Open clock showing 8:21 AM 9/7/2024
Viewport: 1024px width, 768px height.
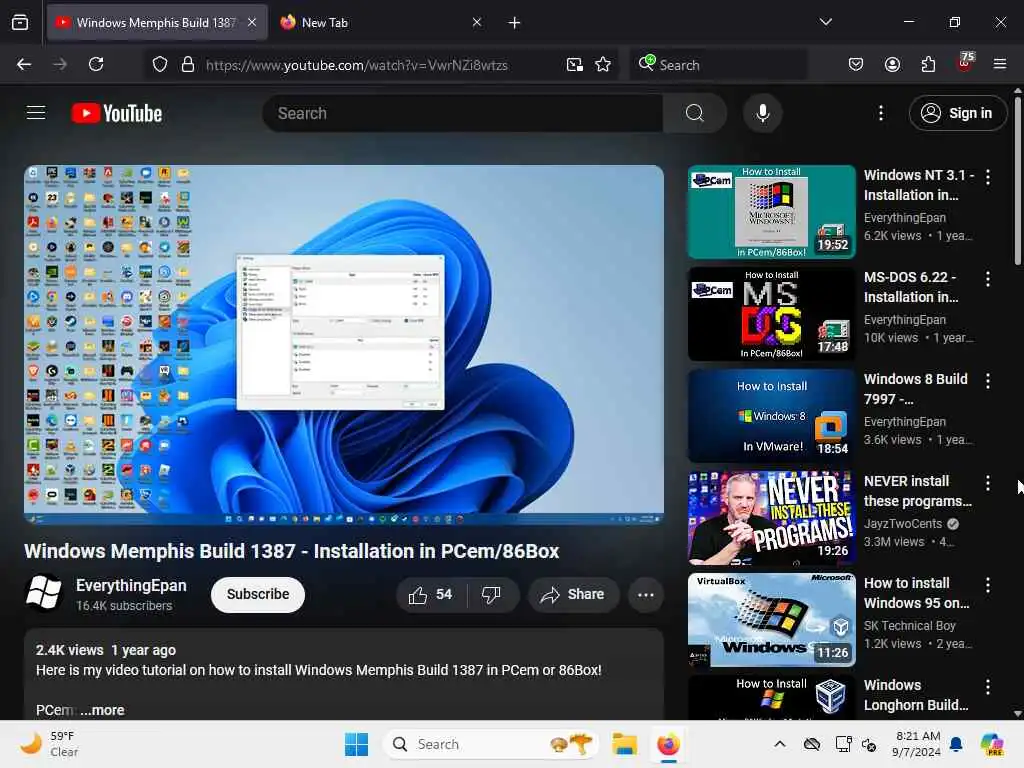[916, 744]
